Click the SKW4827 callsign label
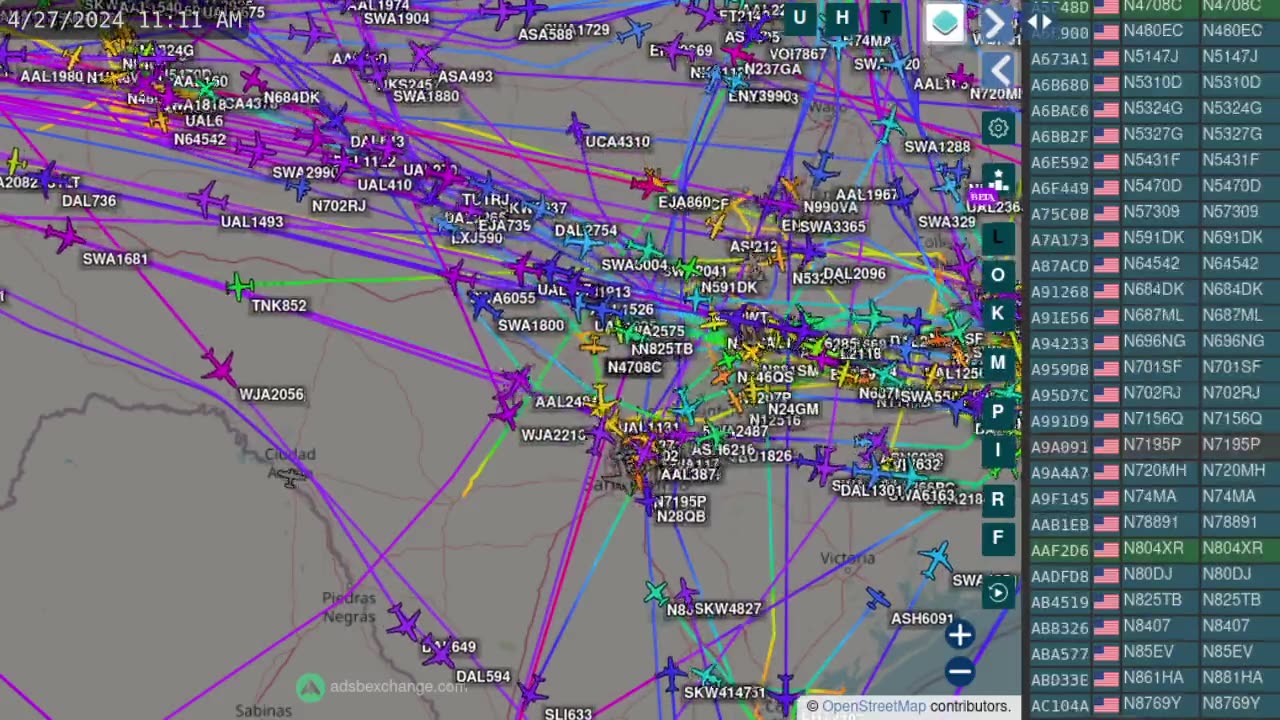This screenshot has height=720, width=1280. 727,609
